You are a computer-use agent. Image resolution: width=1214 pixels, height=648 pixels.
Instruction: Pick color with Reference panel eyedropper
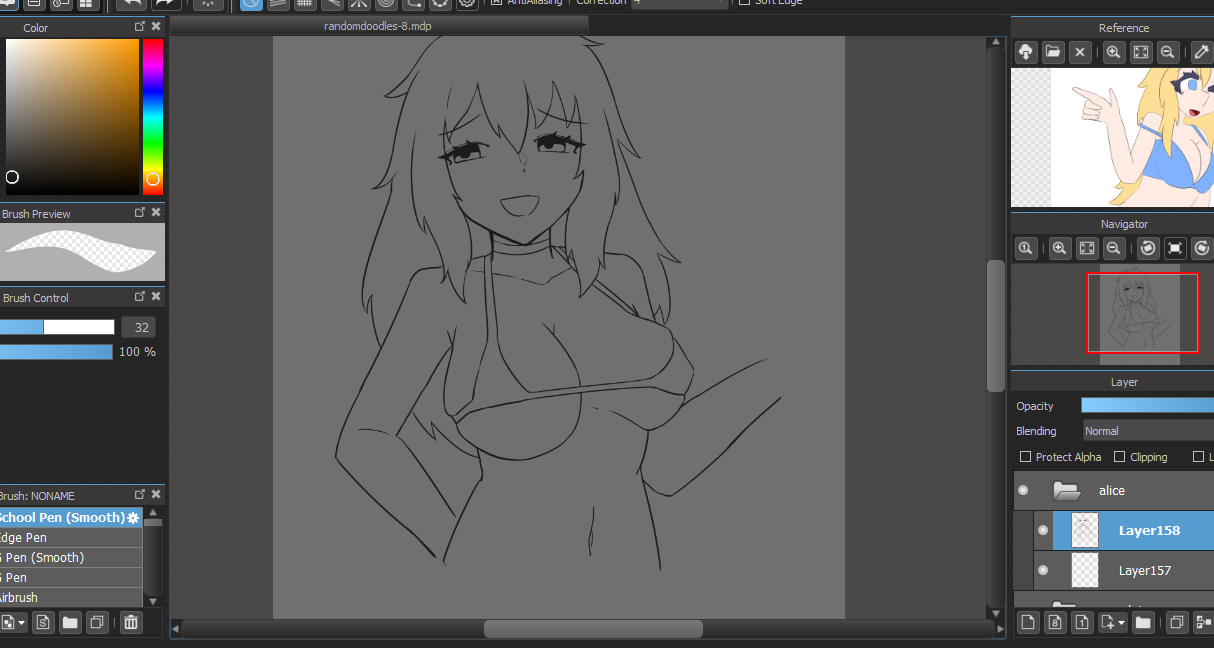(1202, 52)
